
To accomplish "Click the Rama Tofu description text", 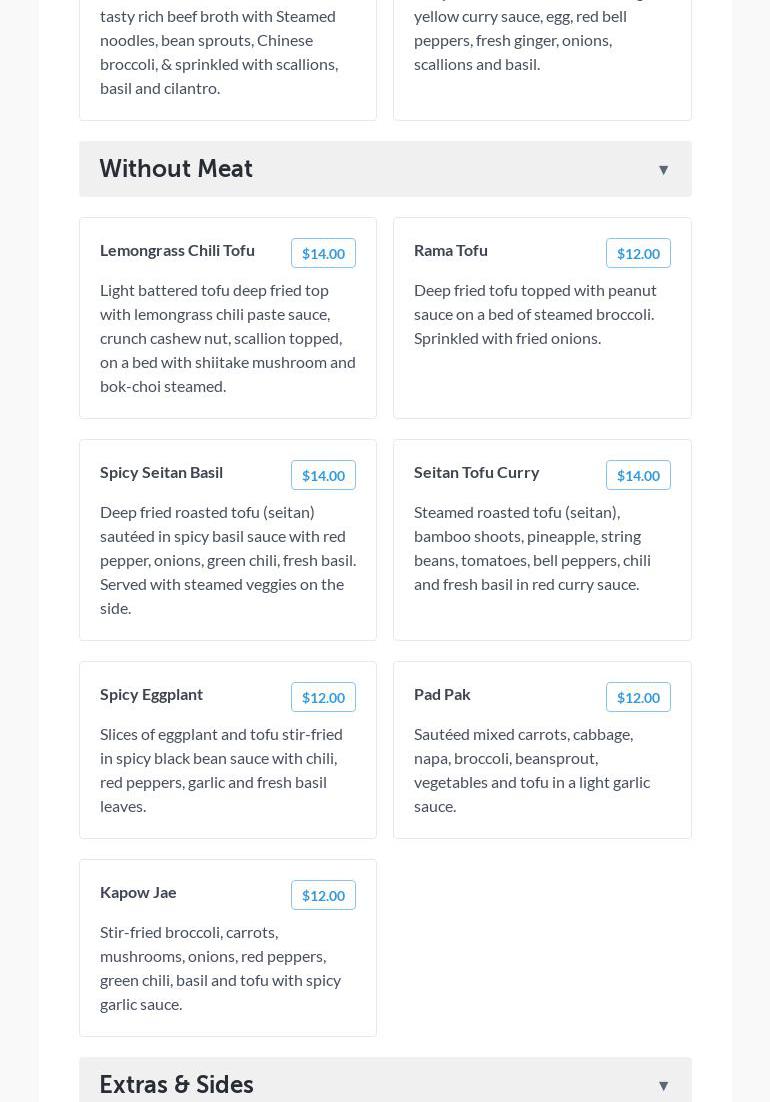I will pyautogui.click(x=535, y=314).
